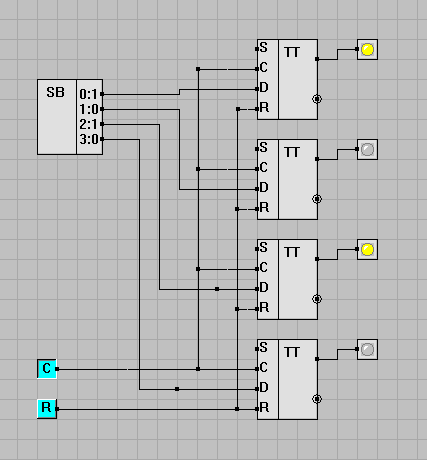Viewport: 427px width, 460px height.
Task: Click the unlit lamp of second trigger
Action: coord(367,149)
